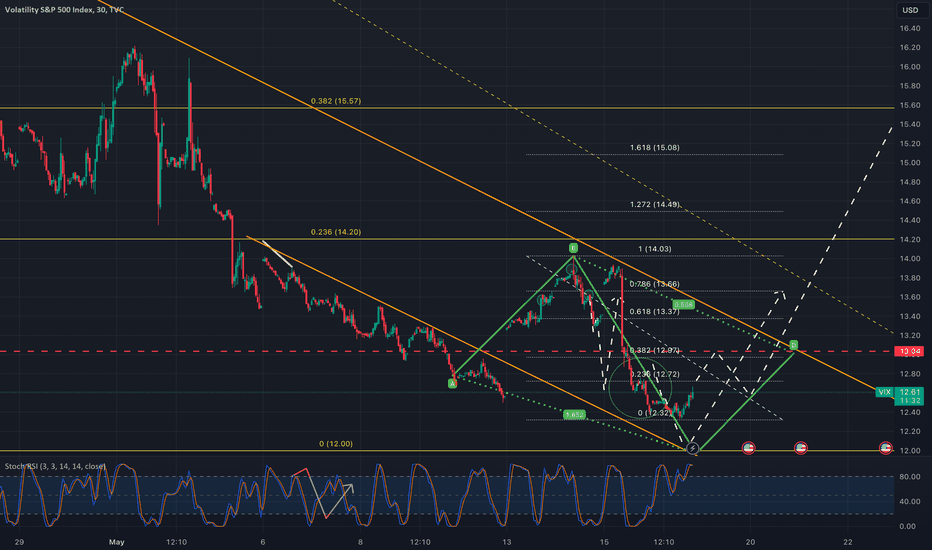Select the 1.272 (14.49) extension label
This screenshot has height=550, width=932.
coord(654,205)
